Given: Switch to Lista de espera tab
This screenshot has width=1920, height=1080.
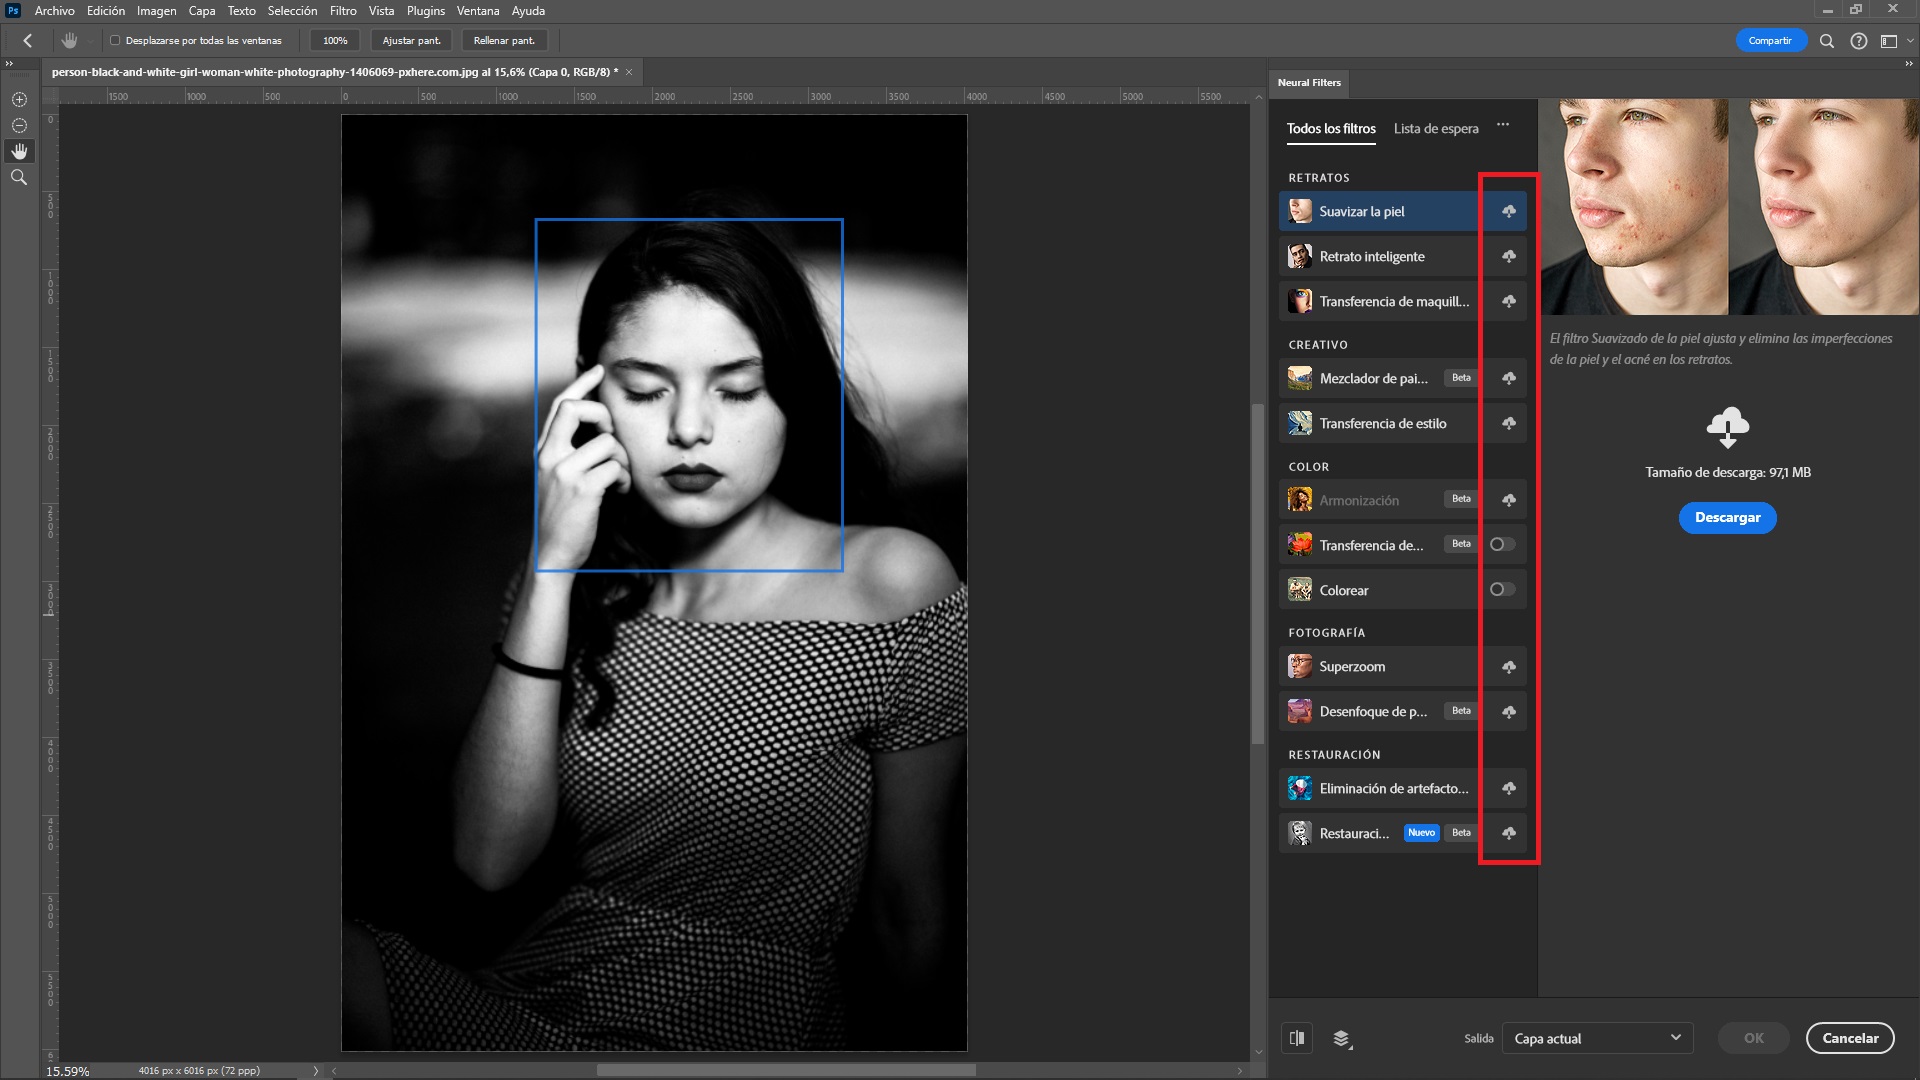Looking at the screenshot, I should [1437, 128].
